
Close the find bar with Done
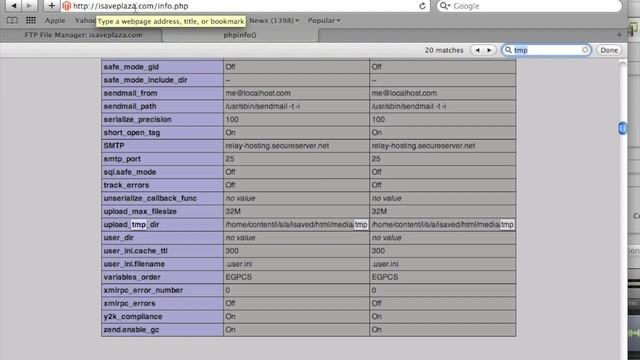click(x=609, y=50)
